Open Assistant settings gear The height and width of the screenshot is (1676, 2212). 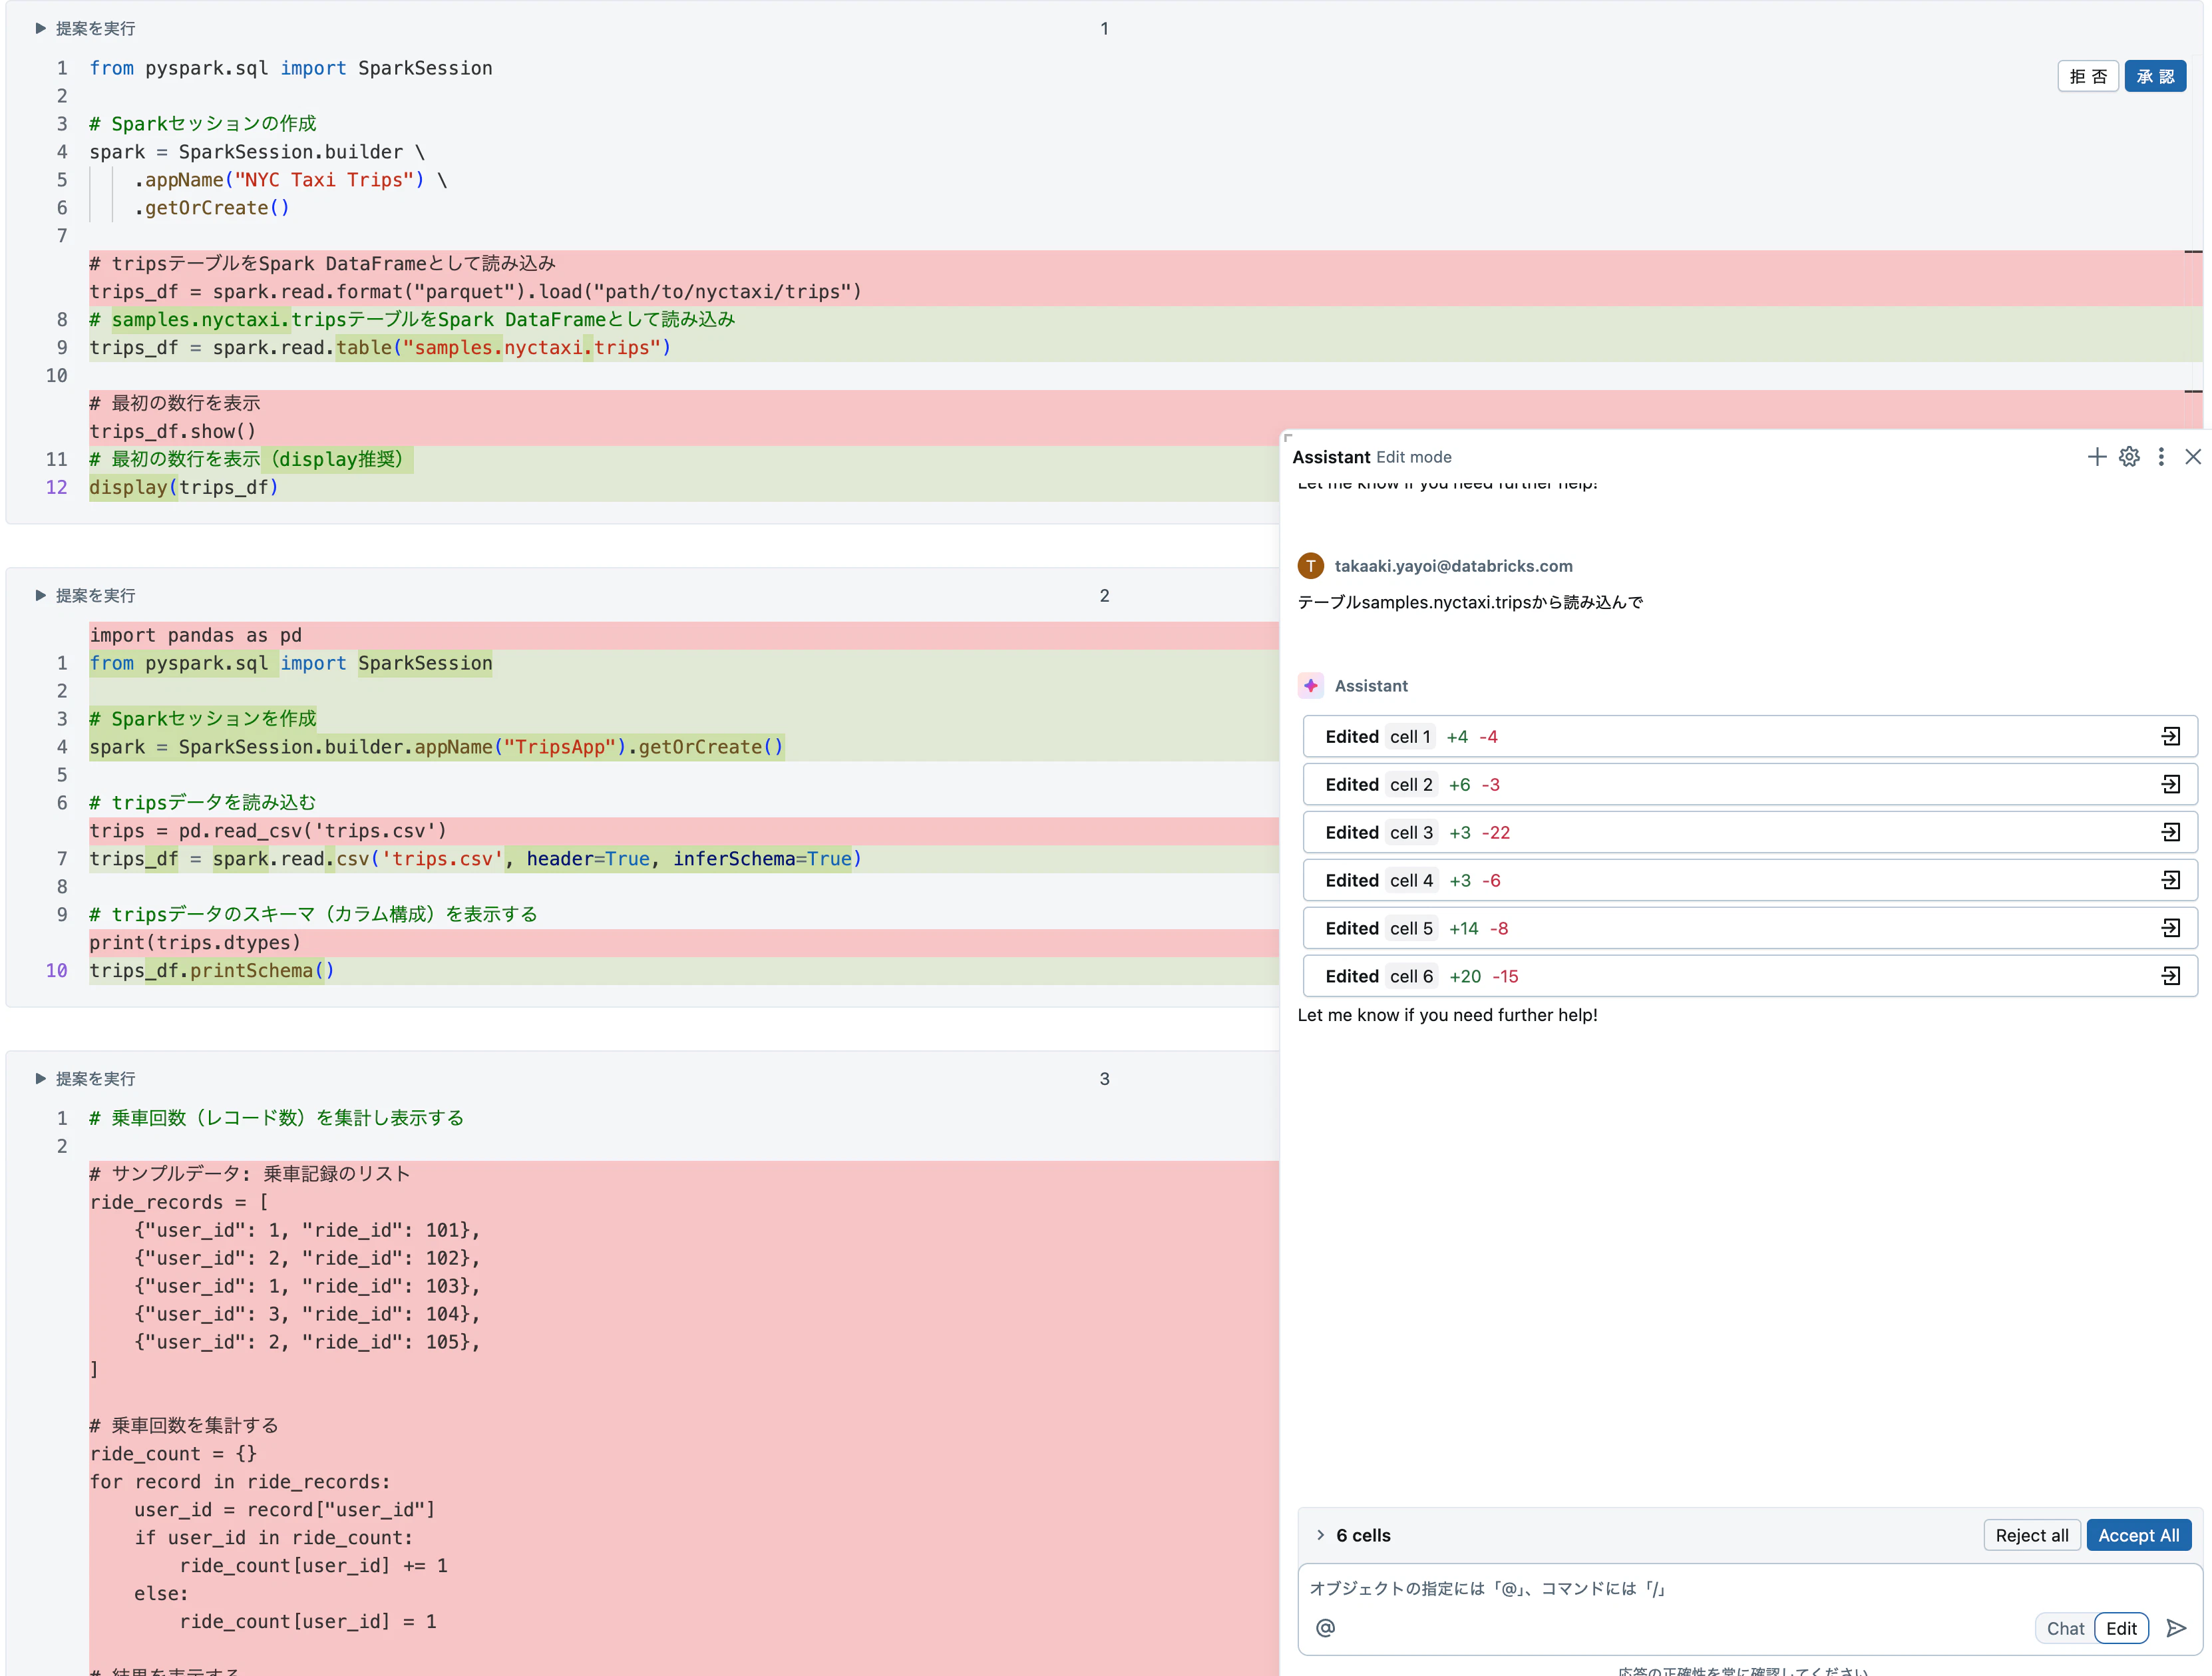click(2129, 457)
